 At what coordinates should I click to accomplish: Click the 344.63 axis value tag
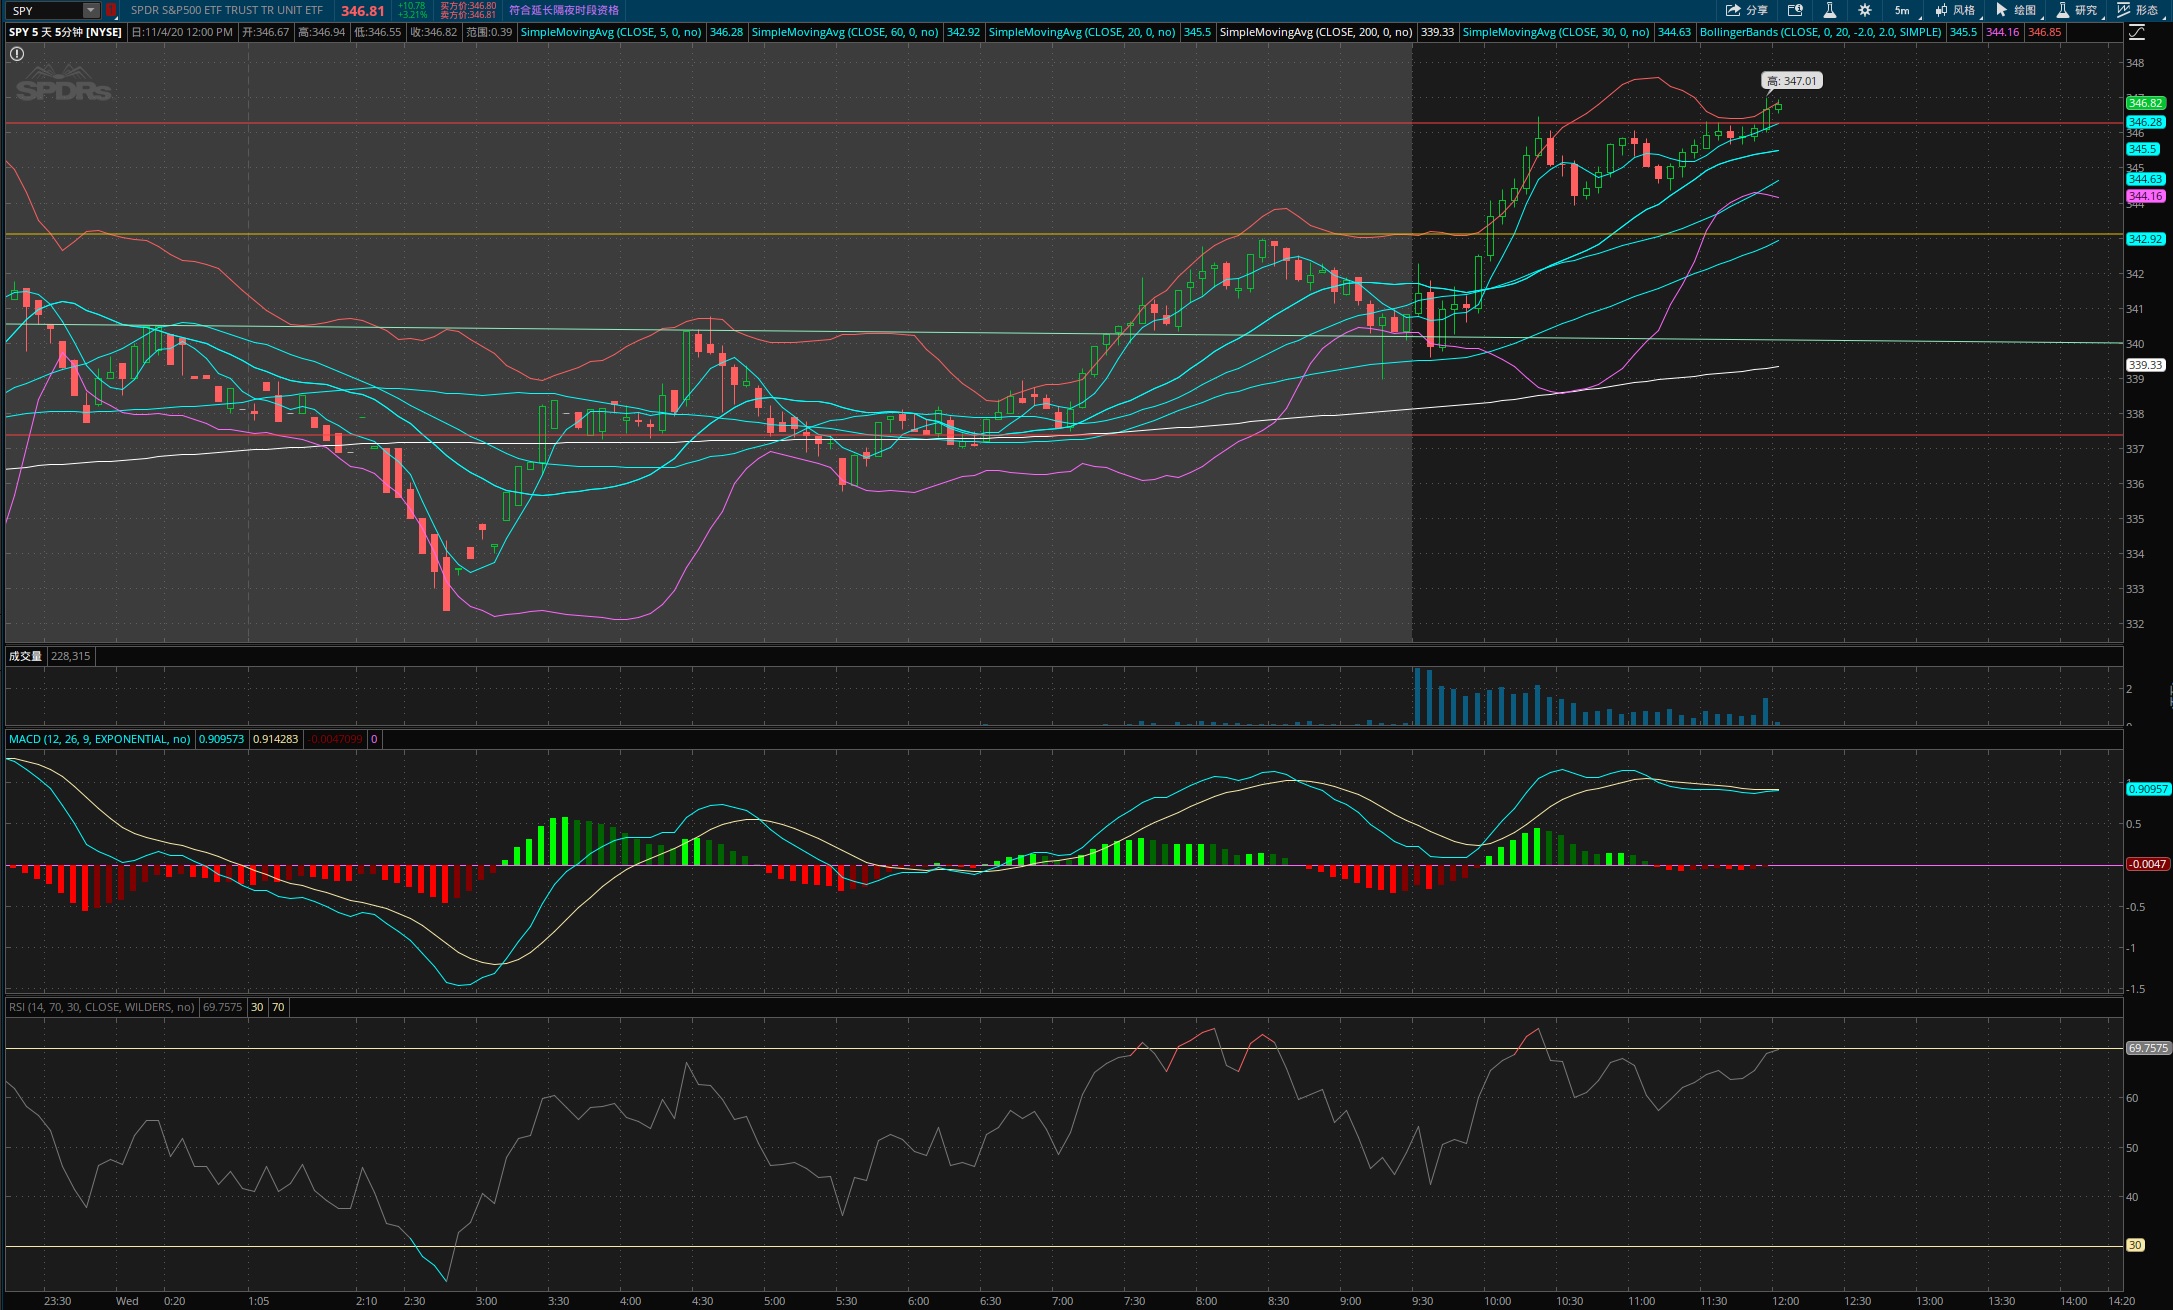(2146, 179)
